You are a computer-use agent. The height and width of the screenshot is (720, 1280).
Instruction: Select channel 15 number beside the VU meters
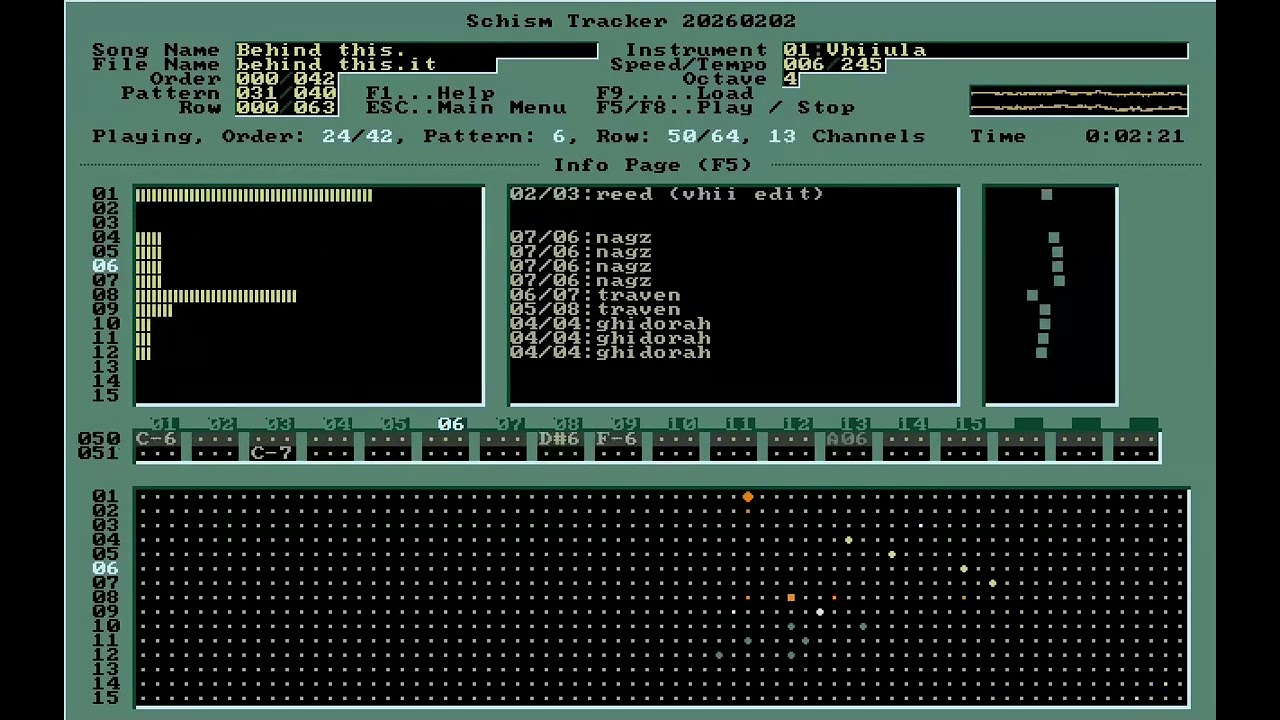[105, 396]
